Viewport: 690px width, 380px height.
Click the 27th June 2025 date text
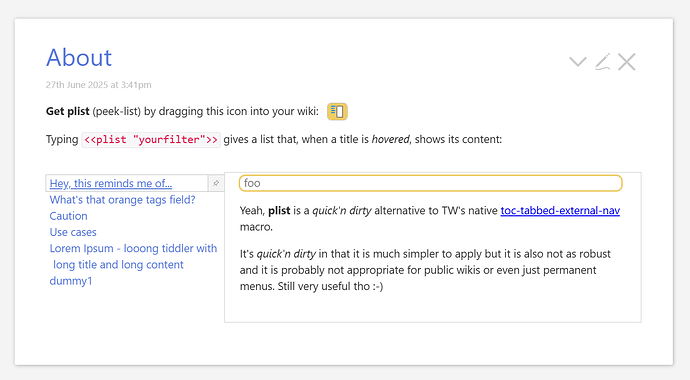coord(99,85)
